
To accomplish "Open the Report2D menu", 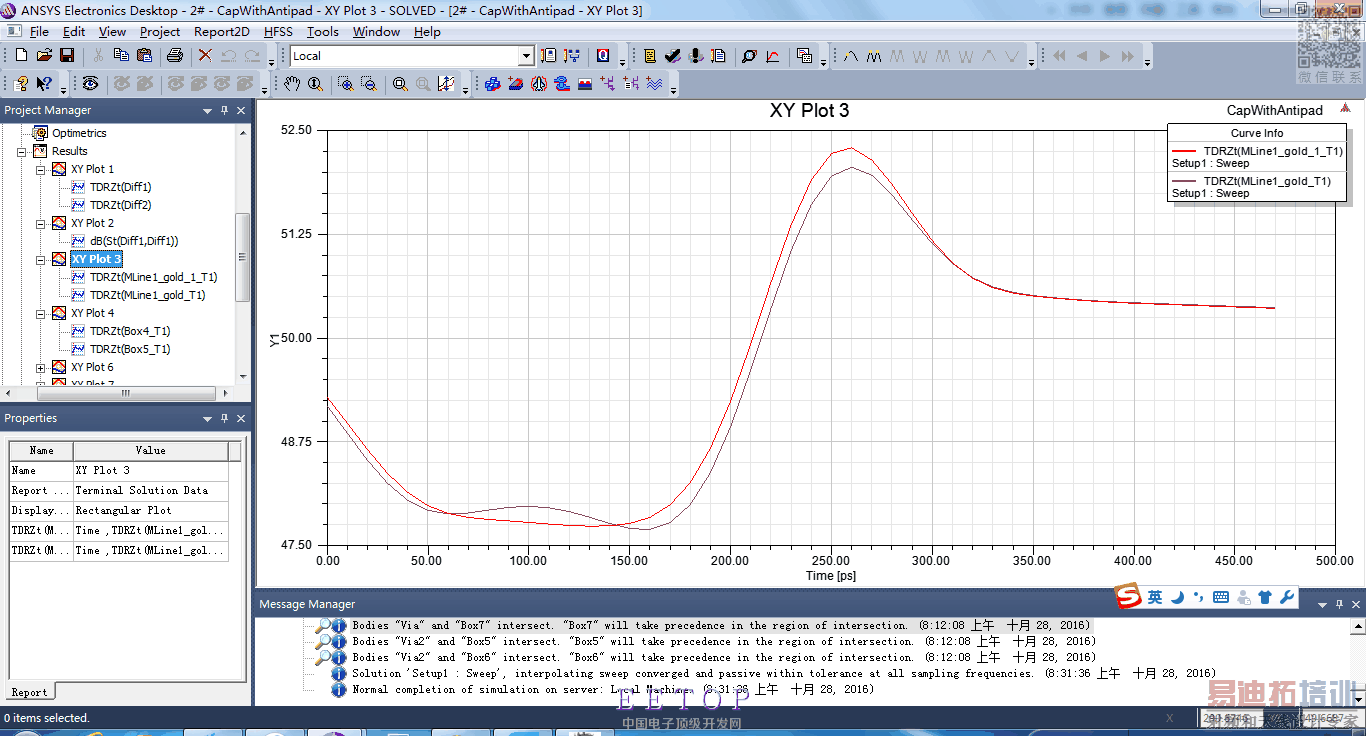I will [x=222, y=32].
